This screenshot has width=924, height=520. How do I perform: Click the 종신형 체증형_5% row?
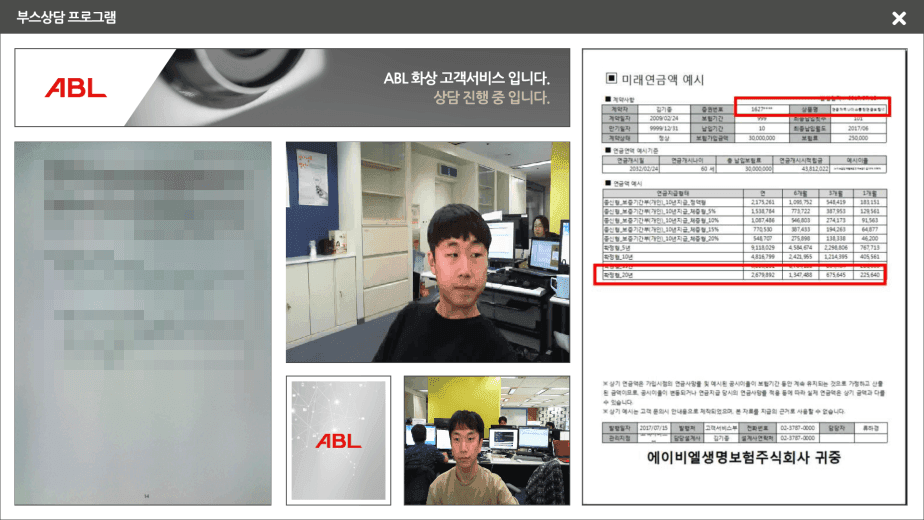coord(744,211)
